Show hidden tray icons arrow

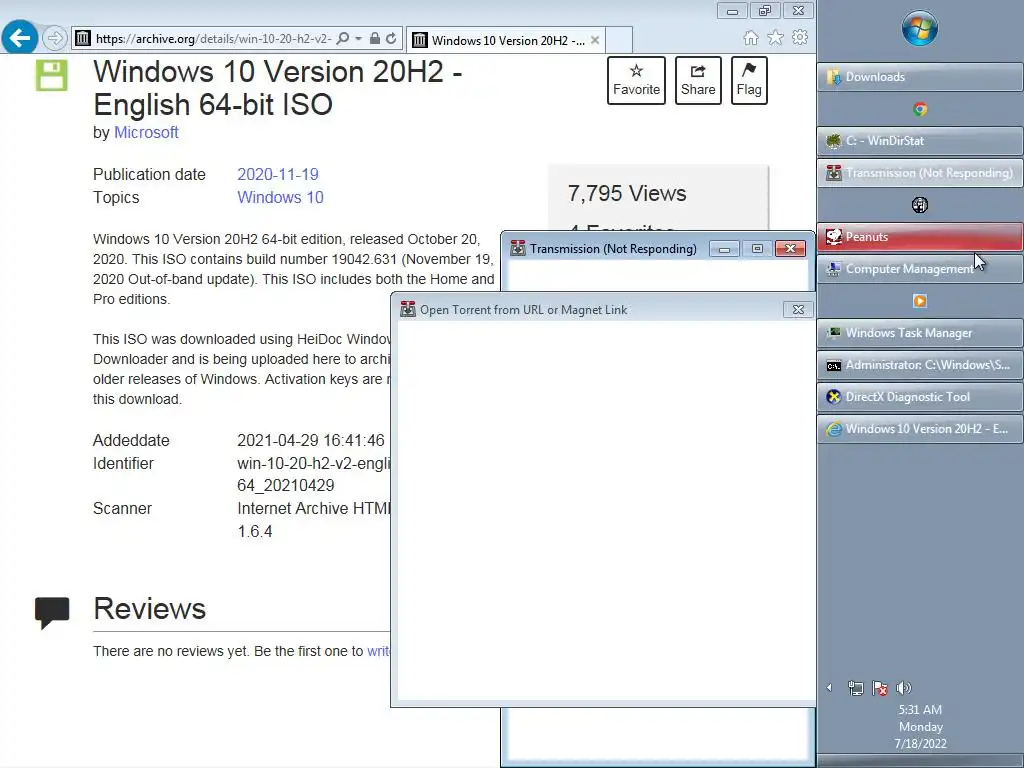tap(829, 688)
